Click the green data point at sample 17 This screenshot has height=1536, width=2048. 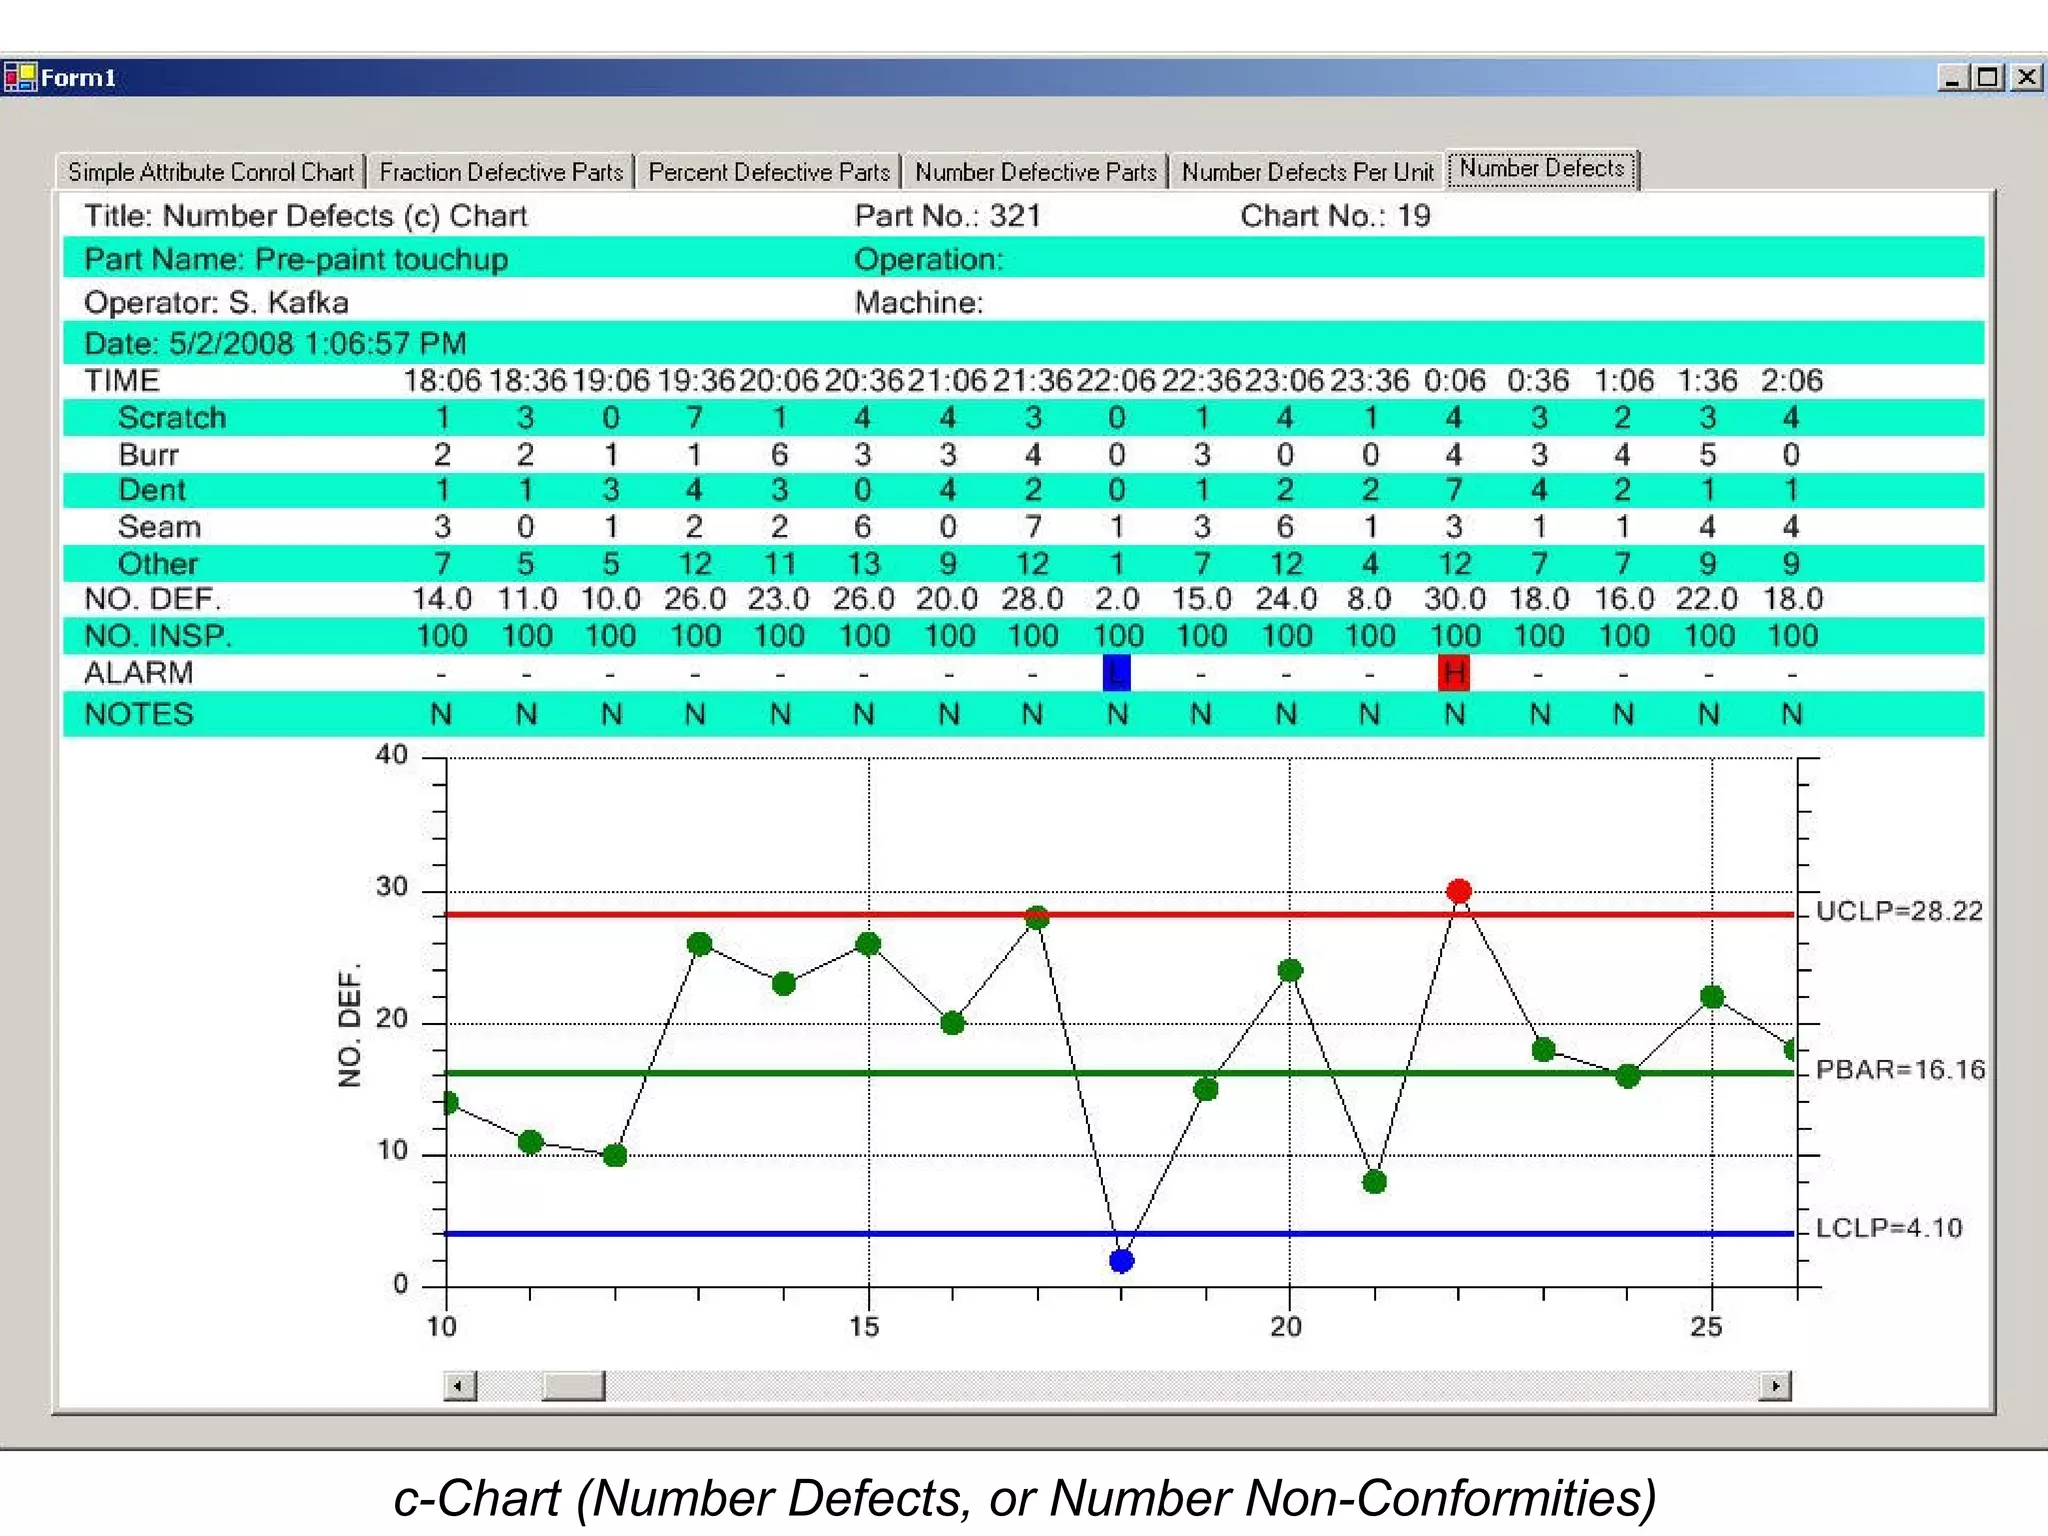point(1037,917)
